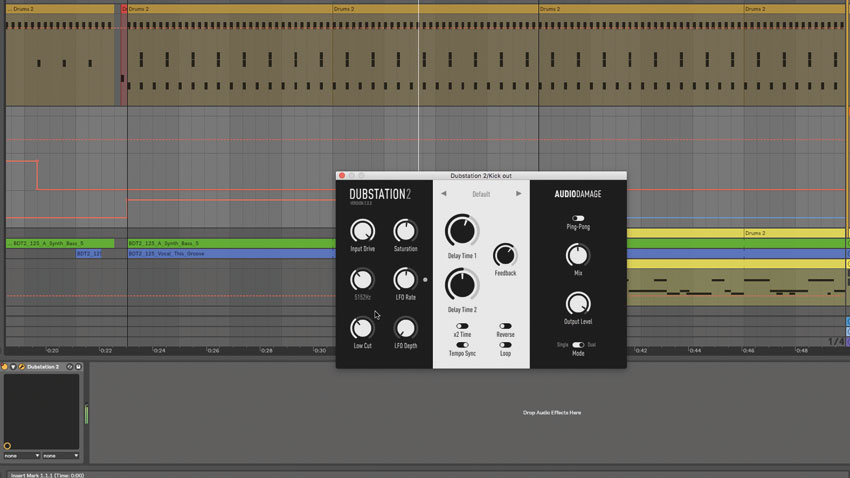This screenshot has height=478, width=850.
Task: Click the 0:28 time ruler marker
Action: point(266,351)
